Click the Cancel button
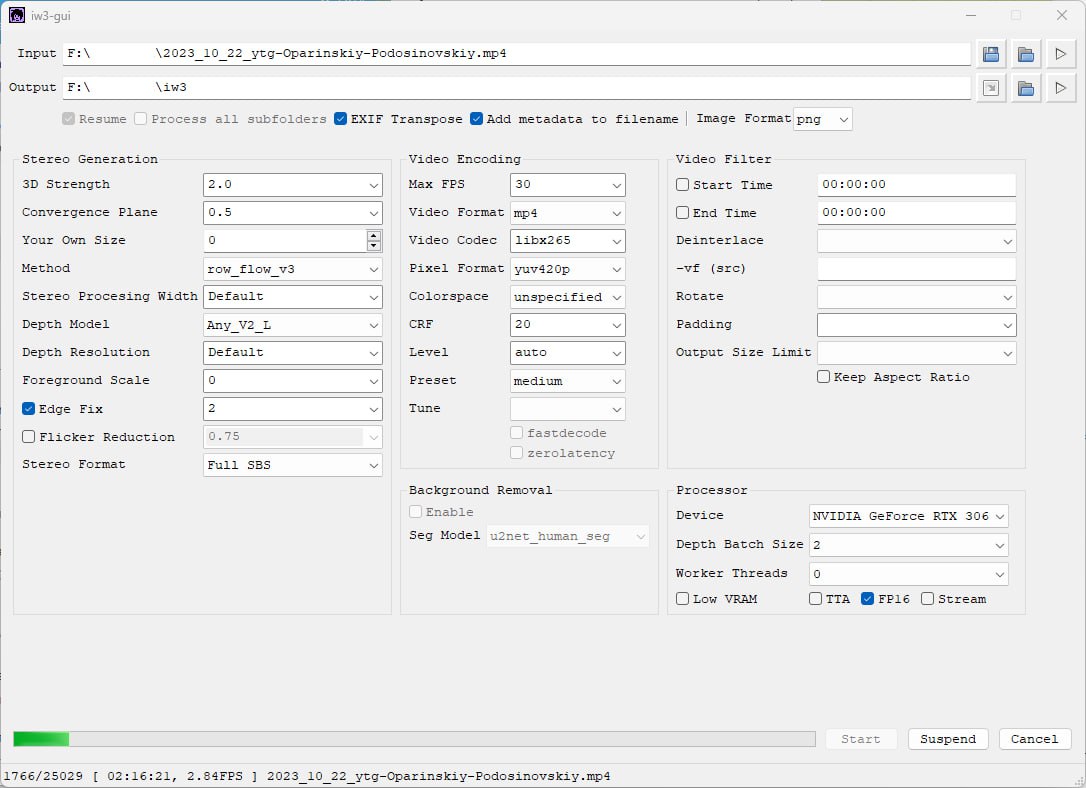The height and width of the screenshot is (788, 1086). pos(1034,739)
